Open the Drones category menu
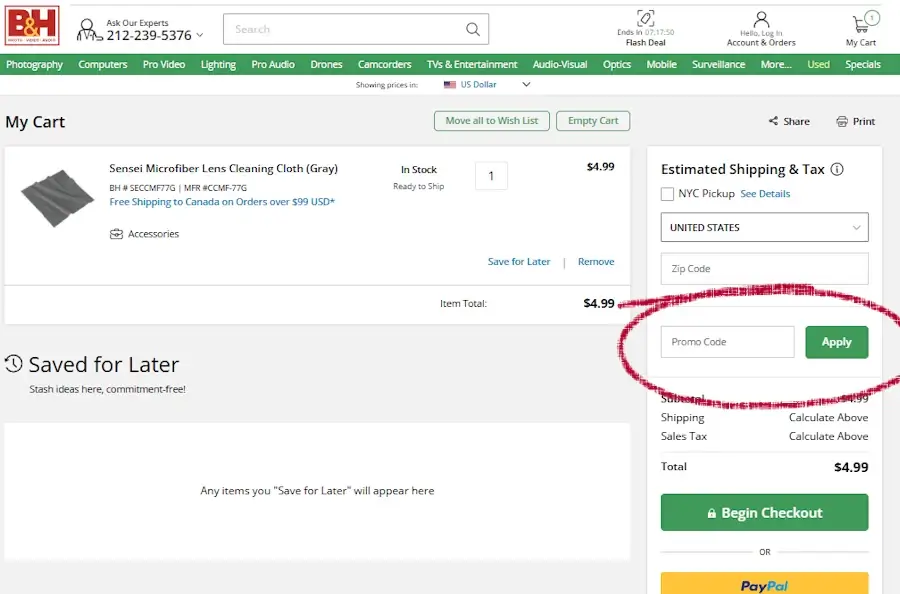Image resolution: width=900 pixels, height=594 pixels. tap(326, 64)
